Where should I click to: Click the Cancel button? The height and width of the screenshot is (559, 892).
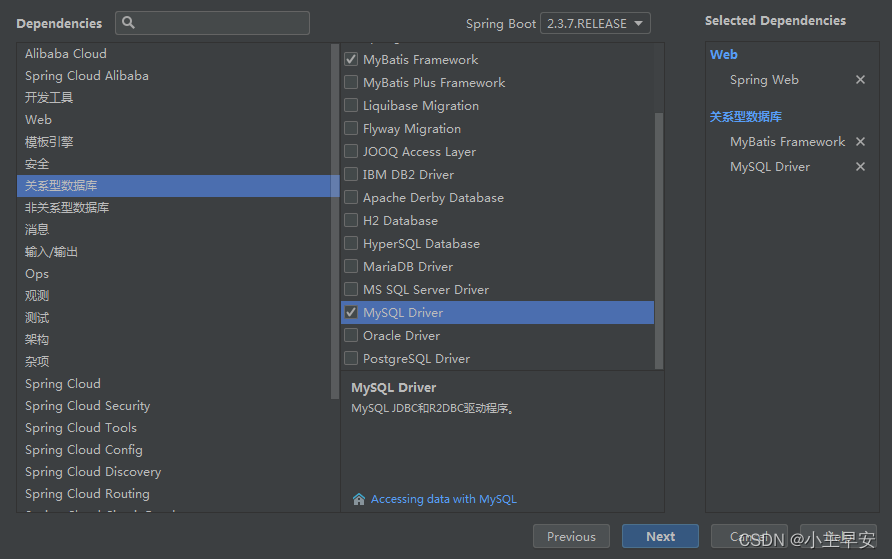(x=749, y=536)
